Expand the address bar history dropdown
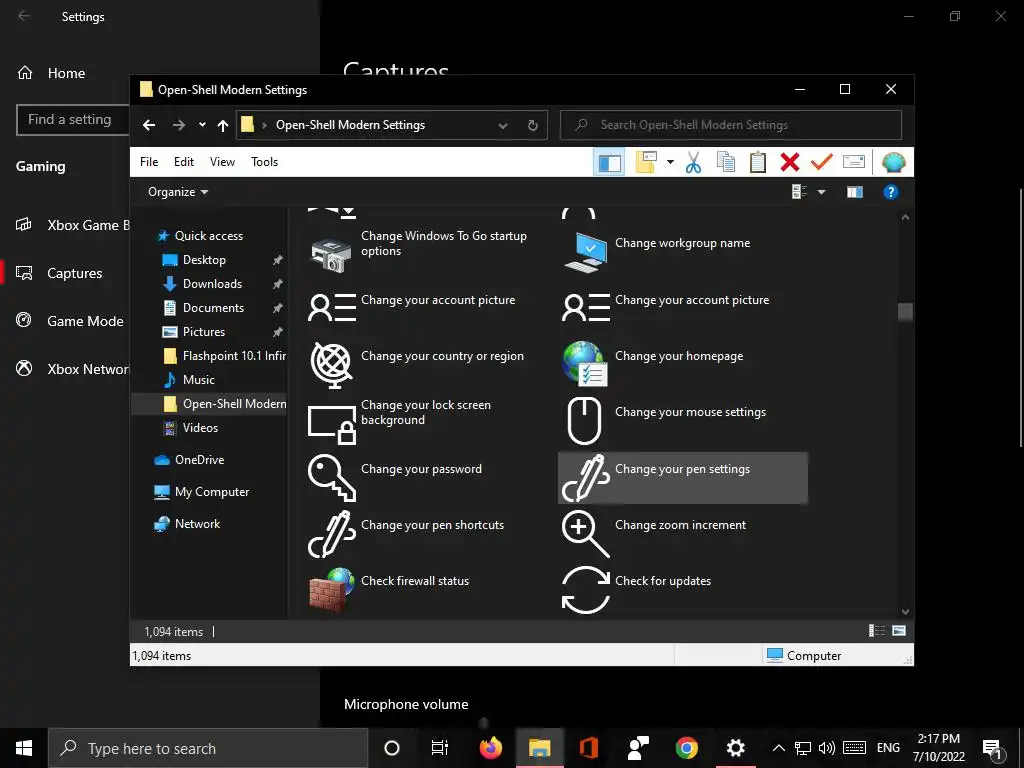This screenshot has width=1024, height=768. click(503, 125)
